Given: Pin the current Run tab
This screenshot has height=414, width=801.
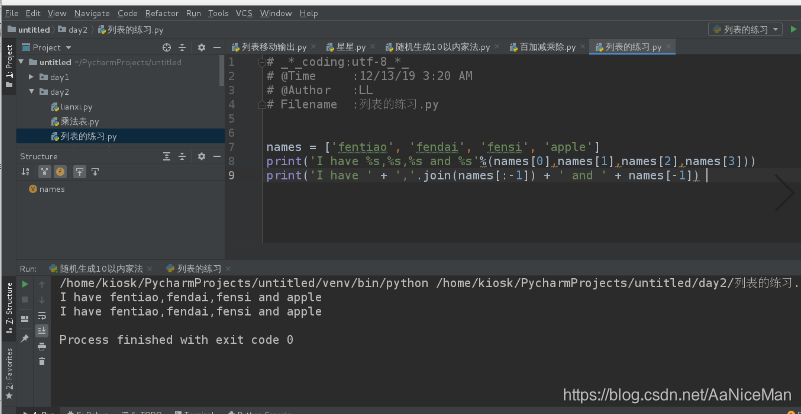Looking at the screenshot, I should [x=25, y=338].
